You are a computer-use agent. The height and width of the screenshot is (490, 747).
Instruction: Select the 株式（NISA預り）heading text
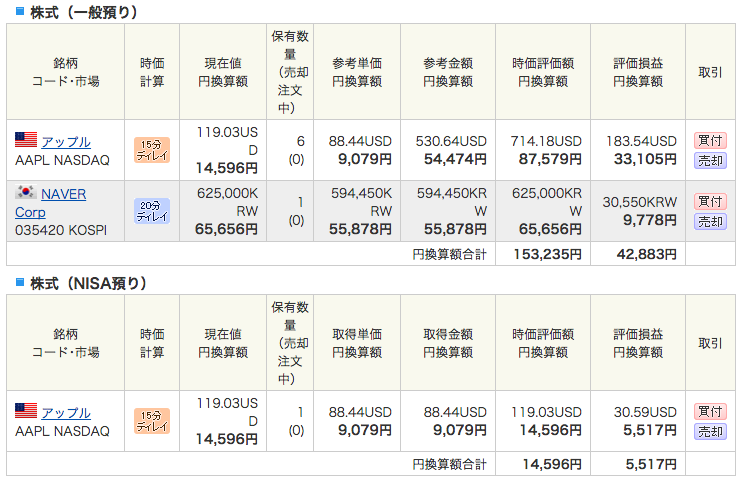pos(89,283)
